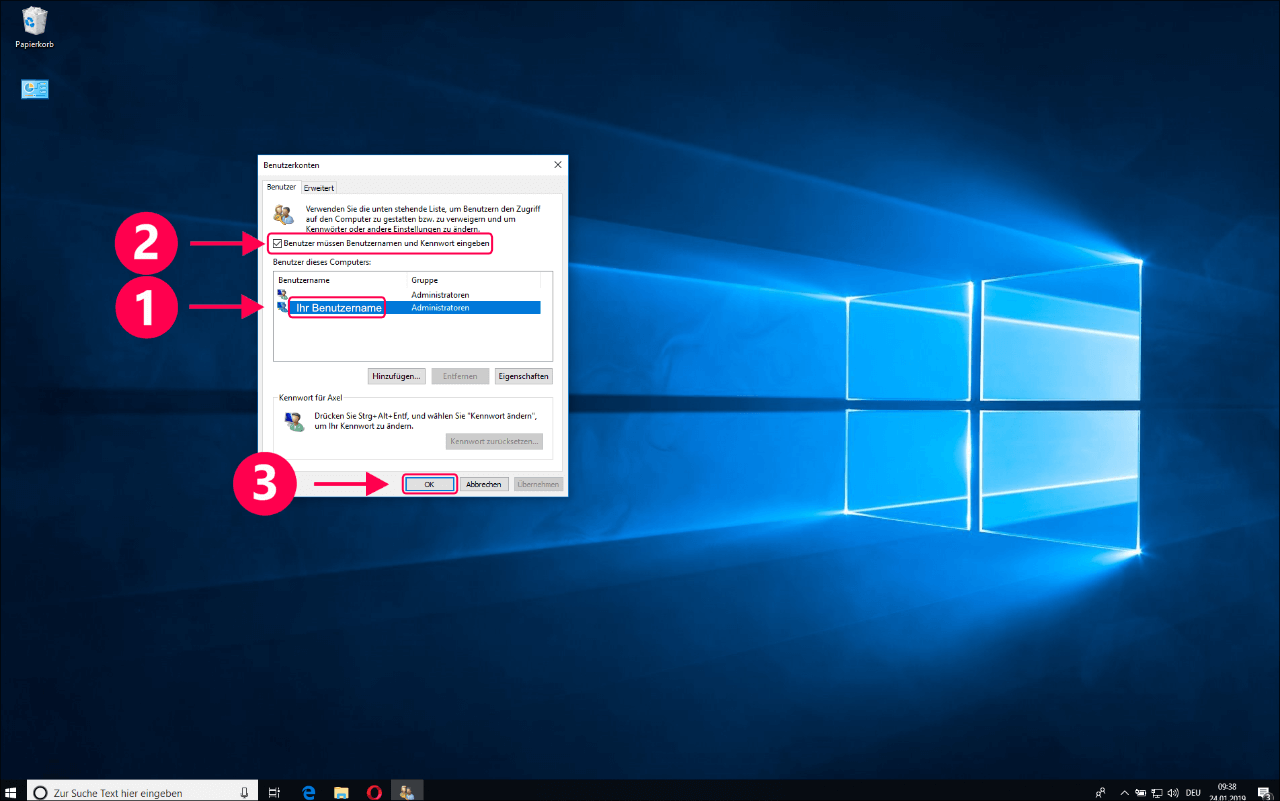Cancel dialog with Abbrechen
Screen dimensions: 1280x801
484,484
